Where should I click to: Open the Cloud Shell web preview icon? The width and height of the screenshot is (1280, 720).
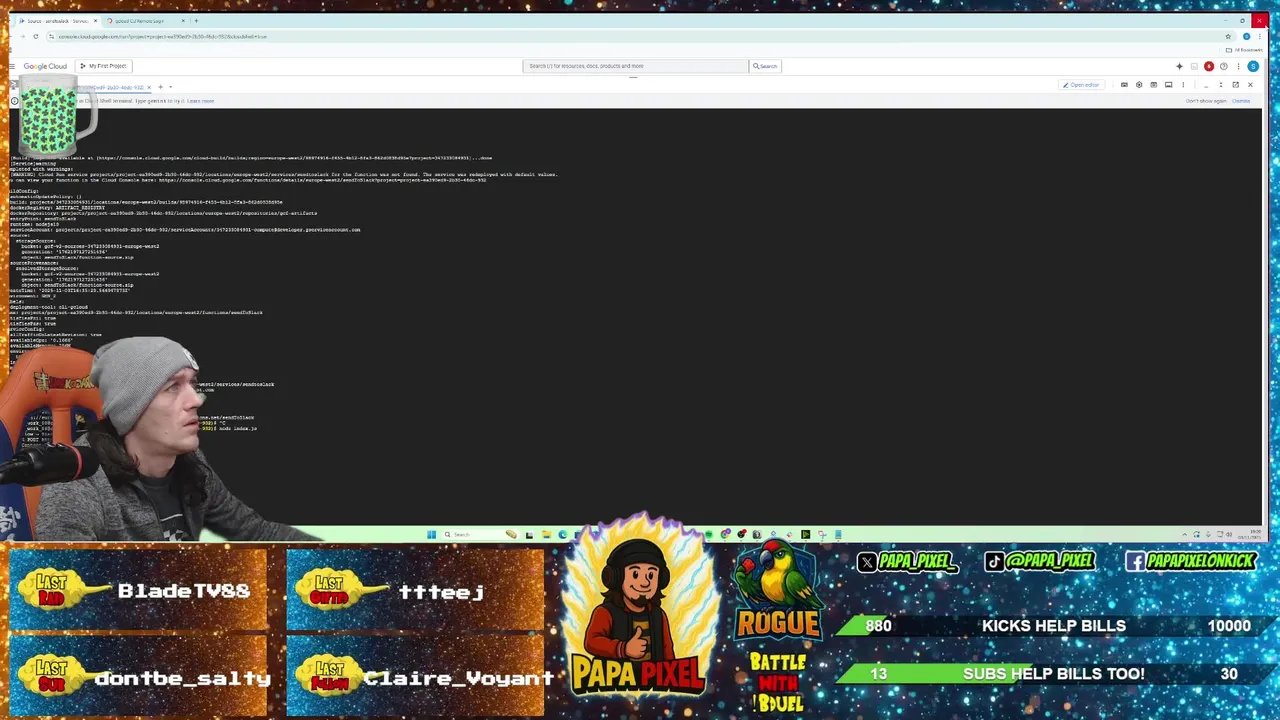coord(1153,85)
